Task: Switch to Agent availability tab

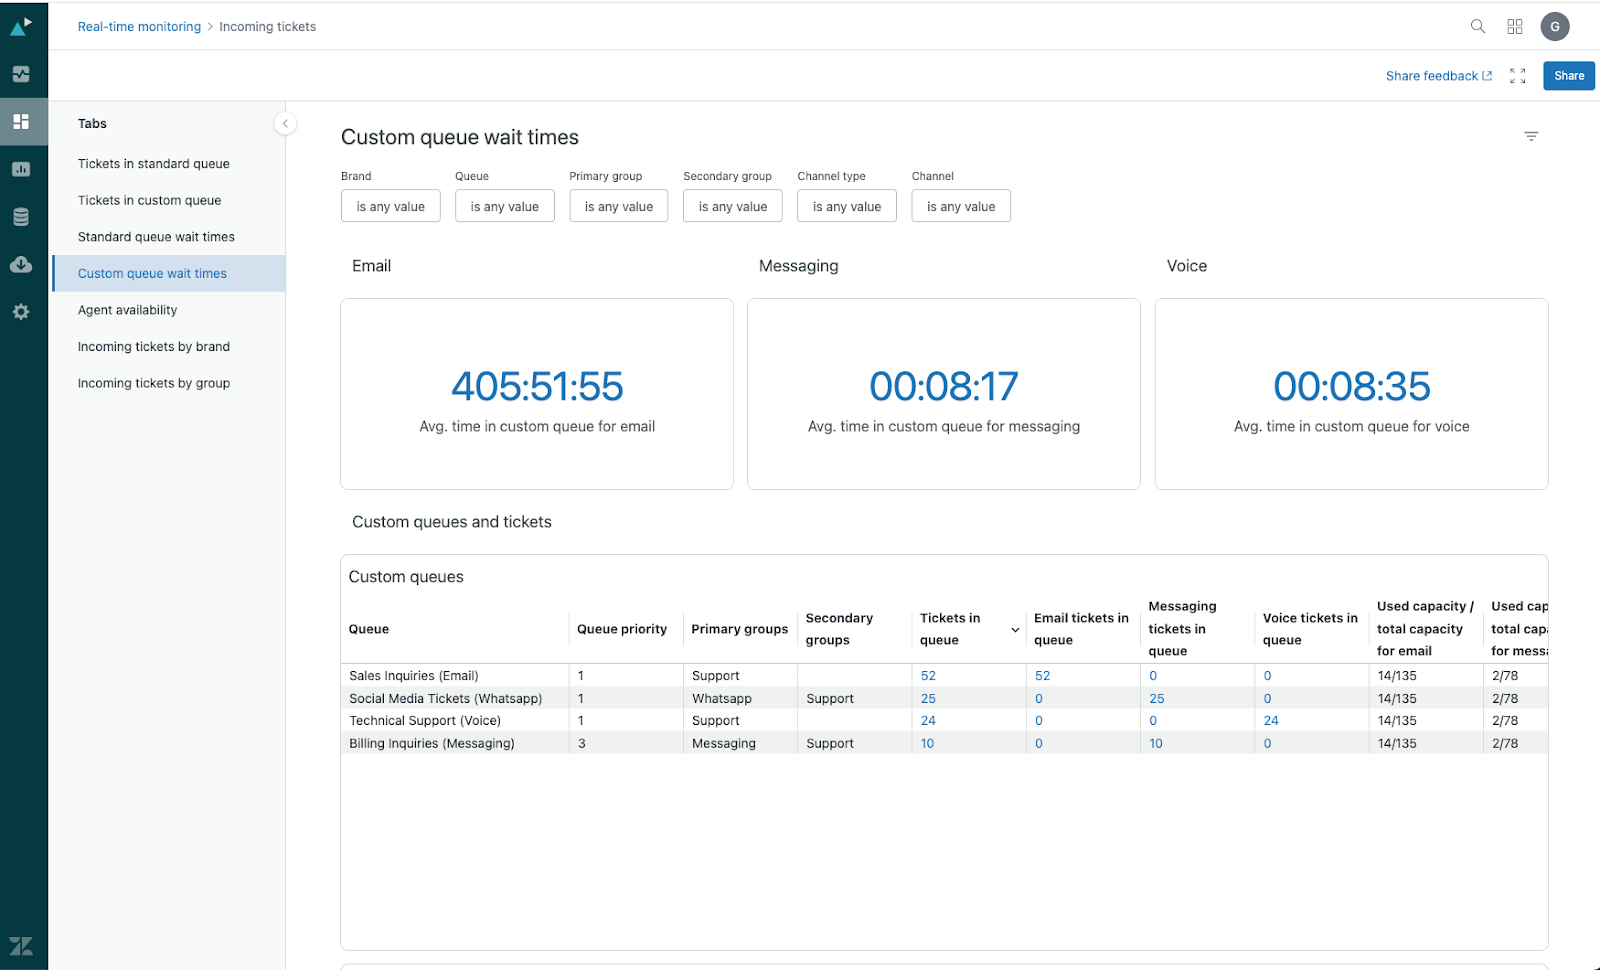Action: point(128,310)
